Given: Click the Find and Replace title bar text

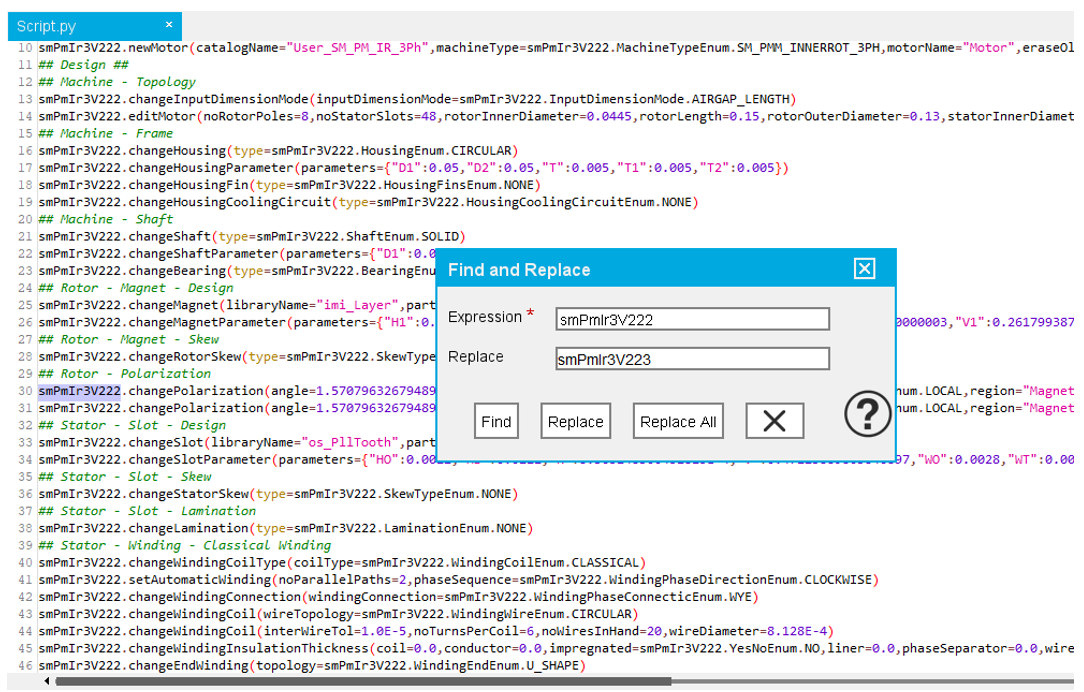Looking at the screenshot, I should coord(519,270).
